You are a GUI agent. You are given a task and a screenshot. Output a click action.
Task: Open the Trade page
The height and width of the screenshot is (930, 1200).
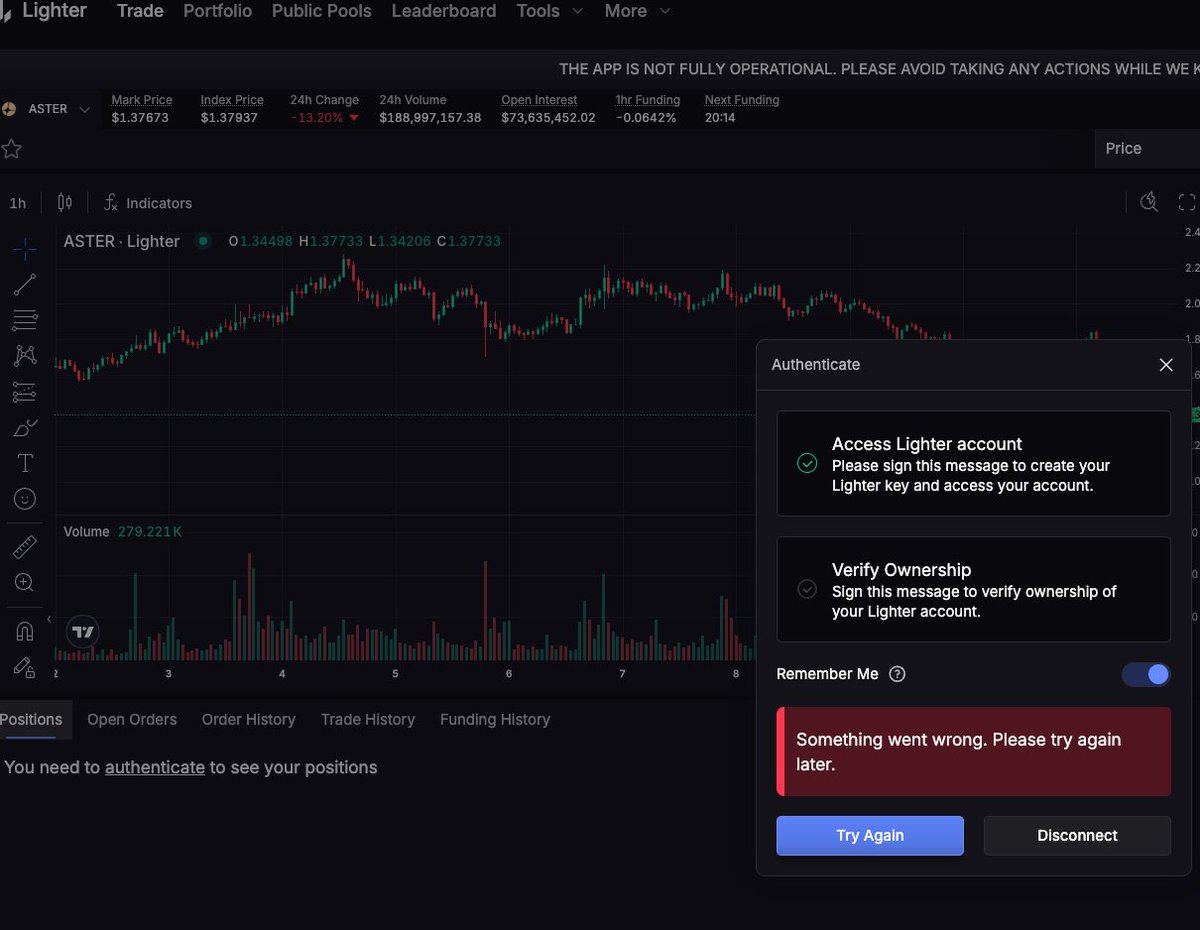(140, 11)
